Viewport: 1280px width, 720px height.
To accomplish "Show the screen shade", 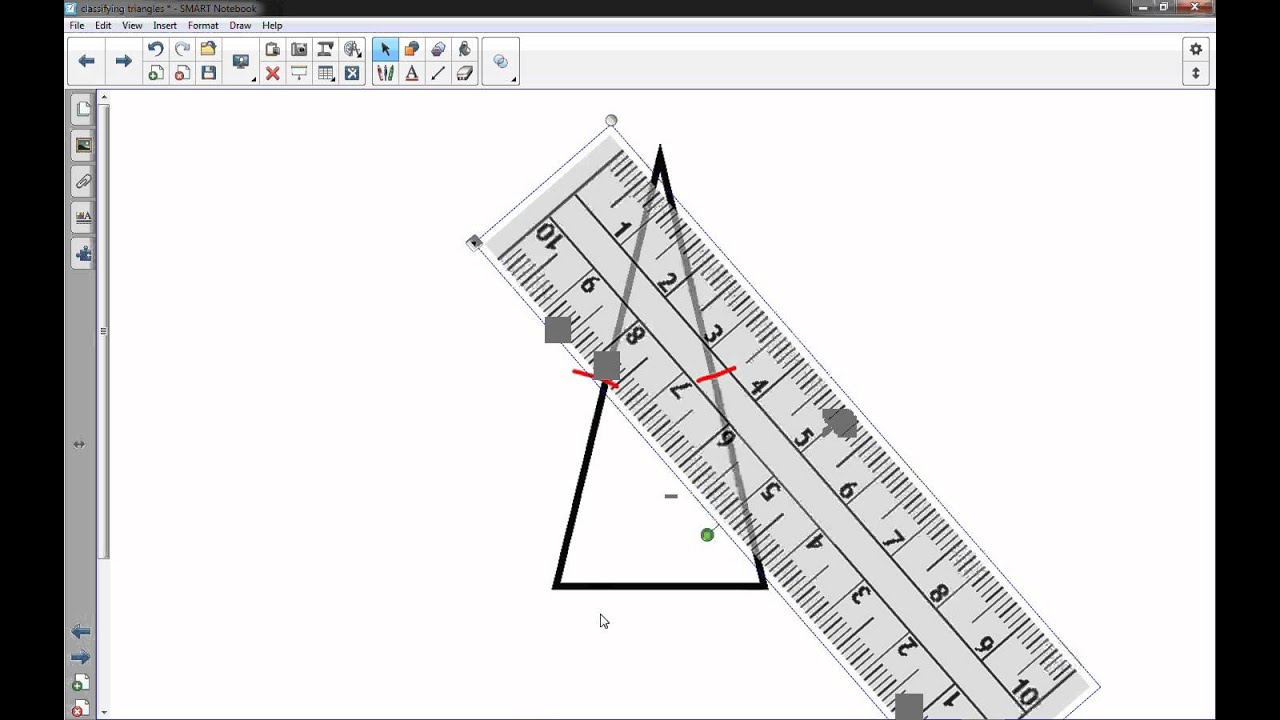I will 299,73.
